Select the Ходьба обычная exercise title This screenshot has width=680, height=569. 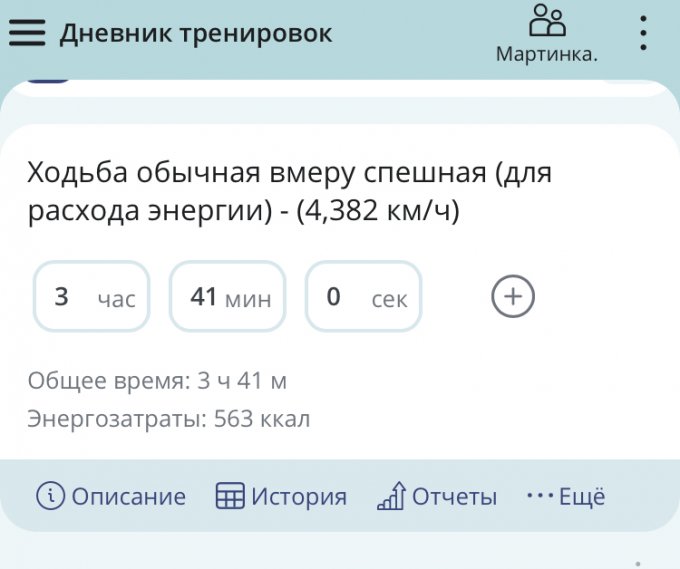click(290, 192)
